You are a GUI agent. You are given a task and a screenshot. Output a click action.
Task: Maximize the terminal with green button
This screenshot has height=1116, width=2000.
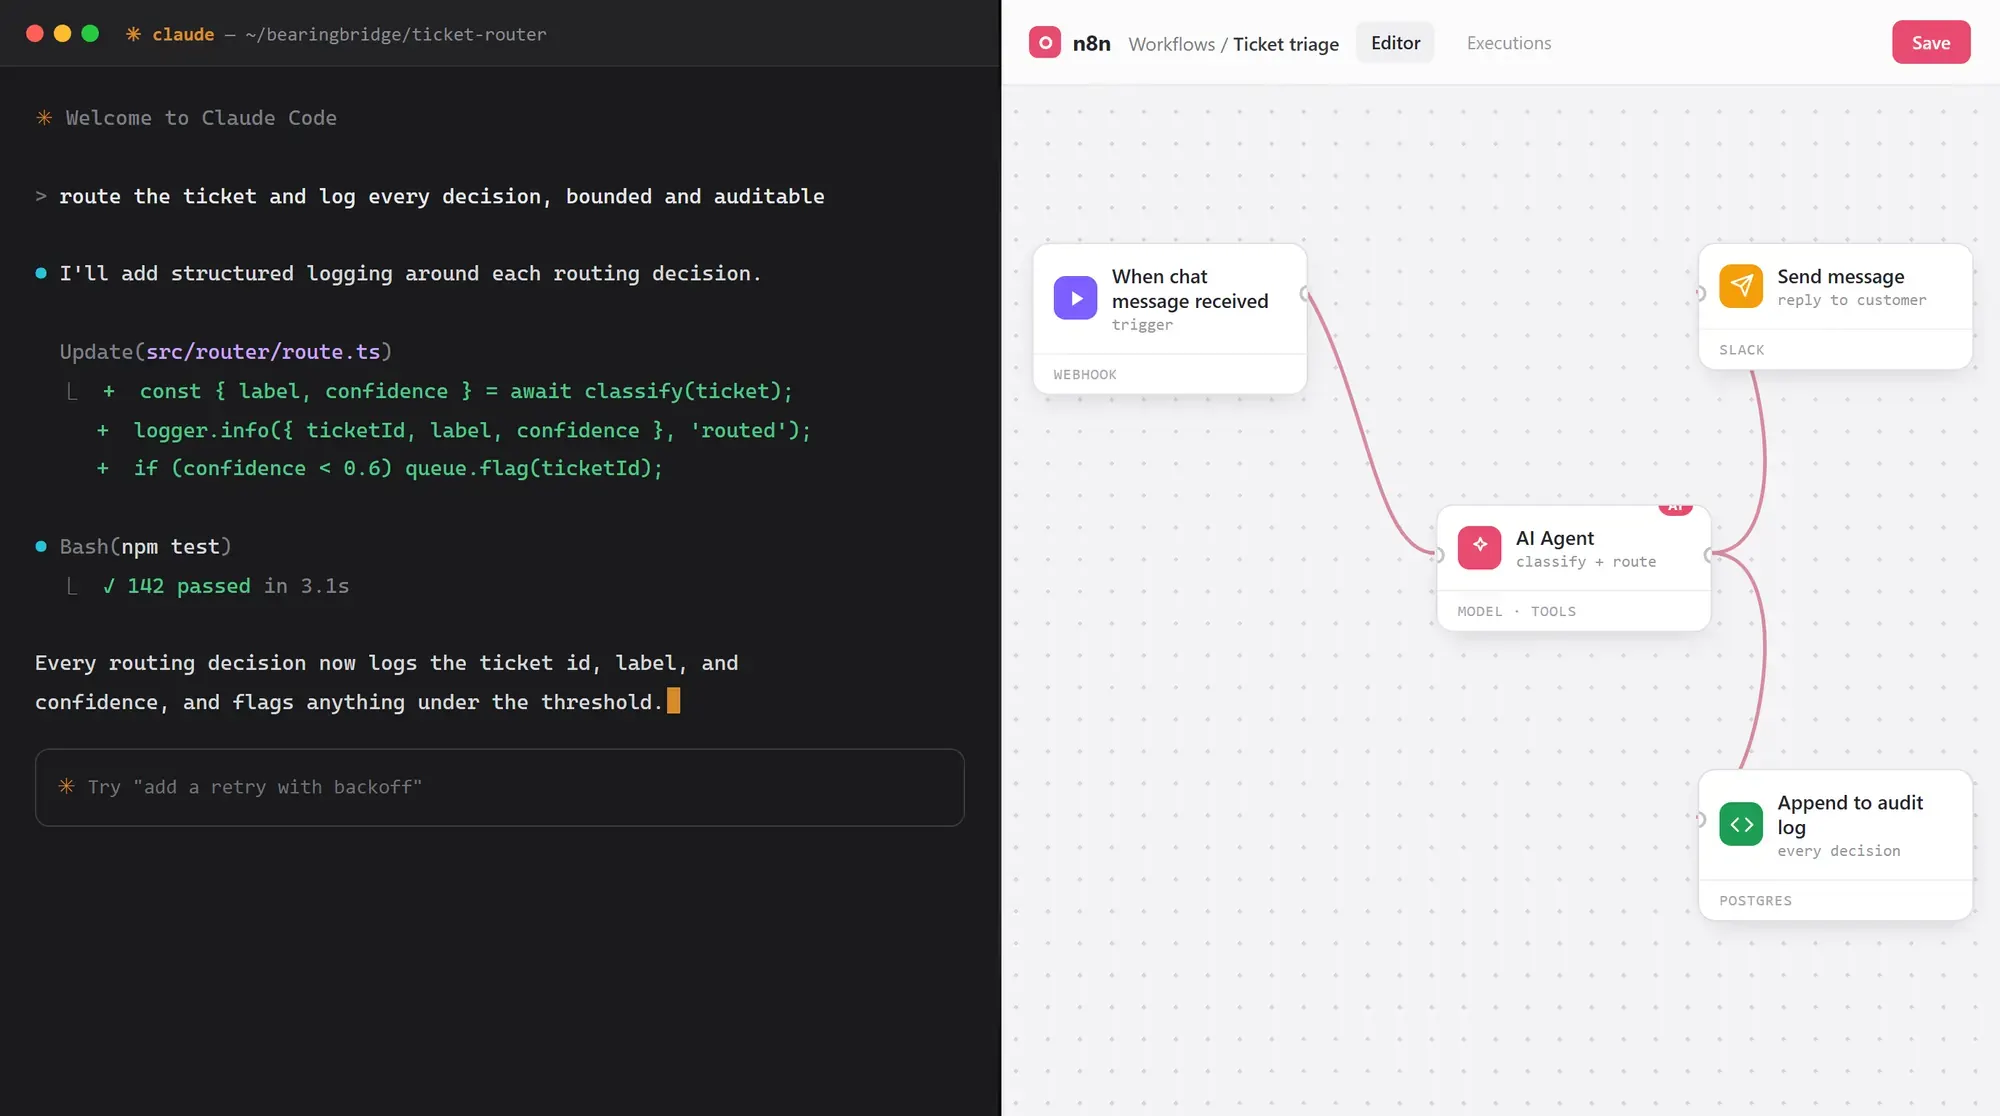pyautogui.click(x=90, y=33)
